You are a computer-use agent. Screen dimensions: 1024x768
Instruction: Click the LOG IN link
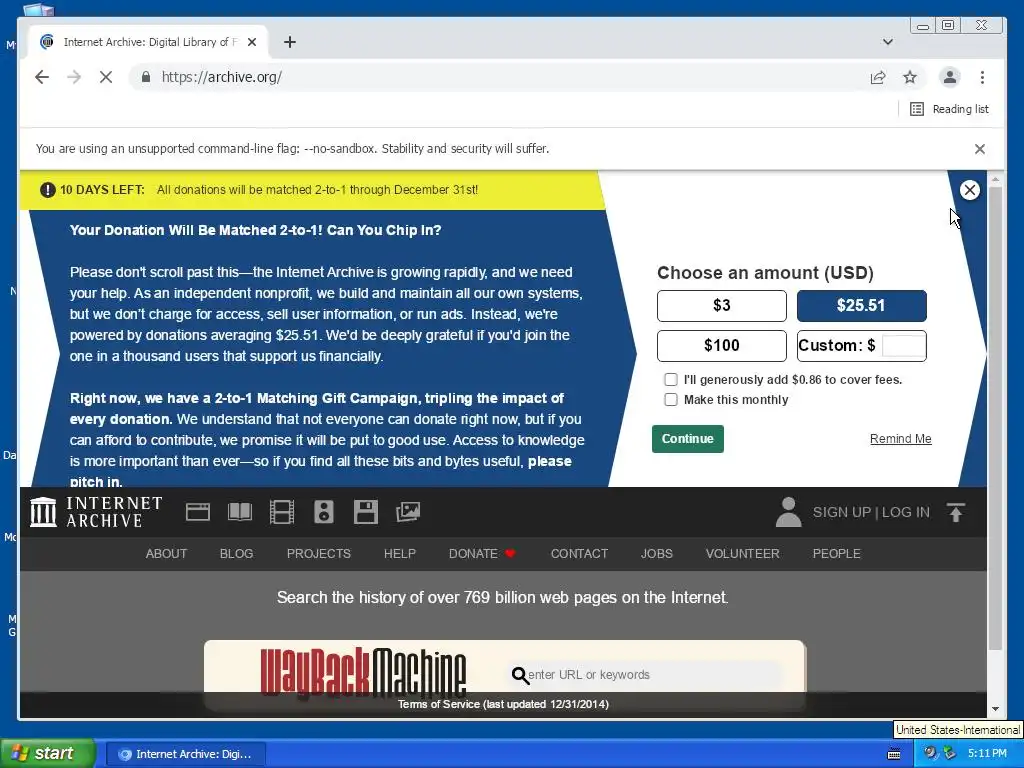click(906, 512)
